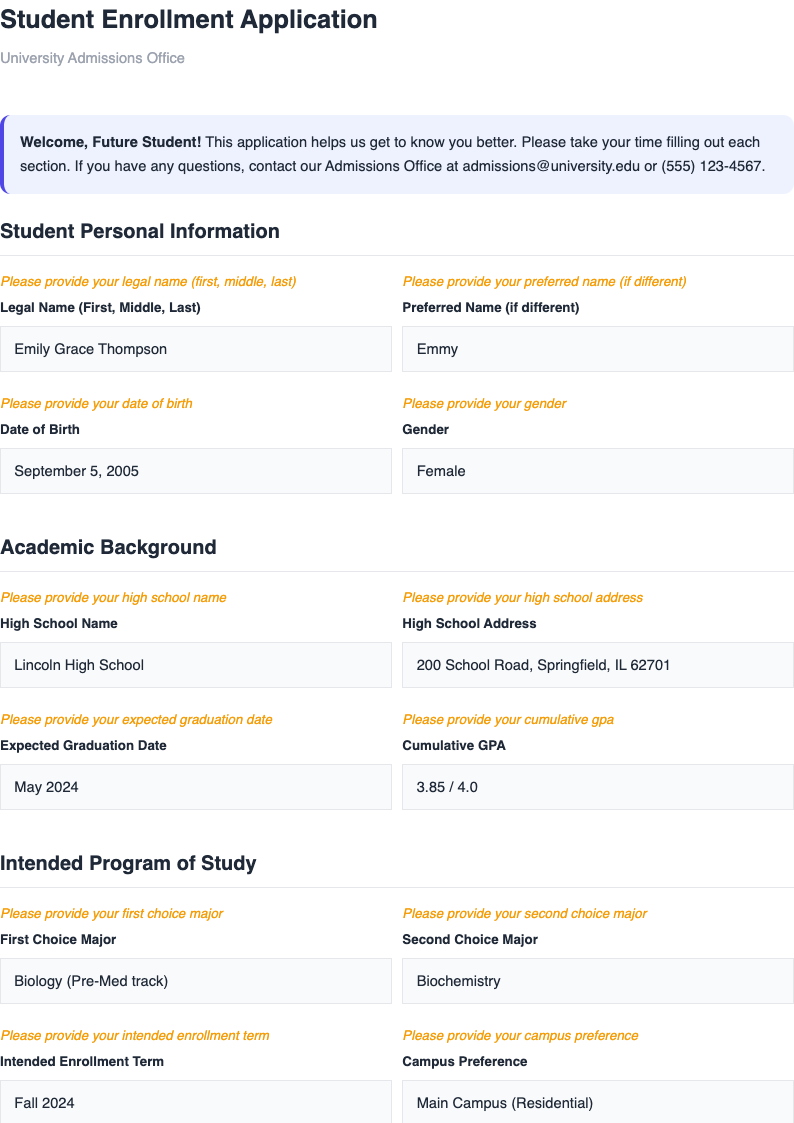Click the University Admissions Office subtitle

[x=92, y=58]
